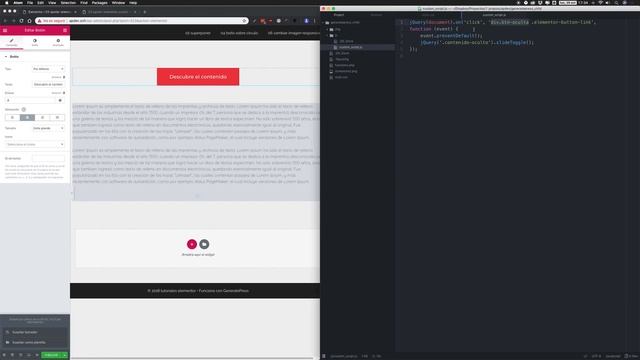Open the Spotlight search icon in menu bar
The width and height of the screenshot is (640, 360).
point(616,3)
